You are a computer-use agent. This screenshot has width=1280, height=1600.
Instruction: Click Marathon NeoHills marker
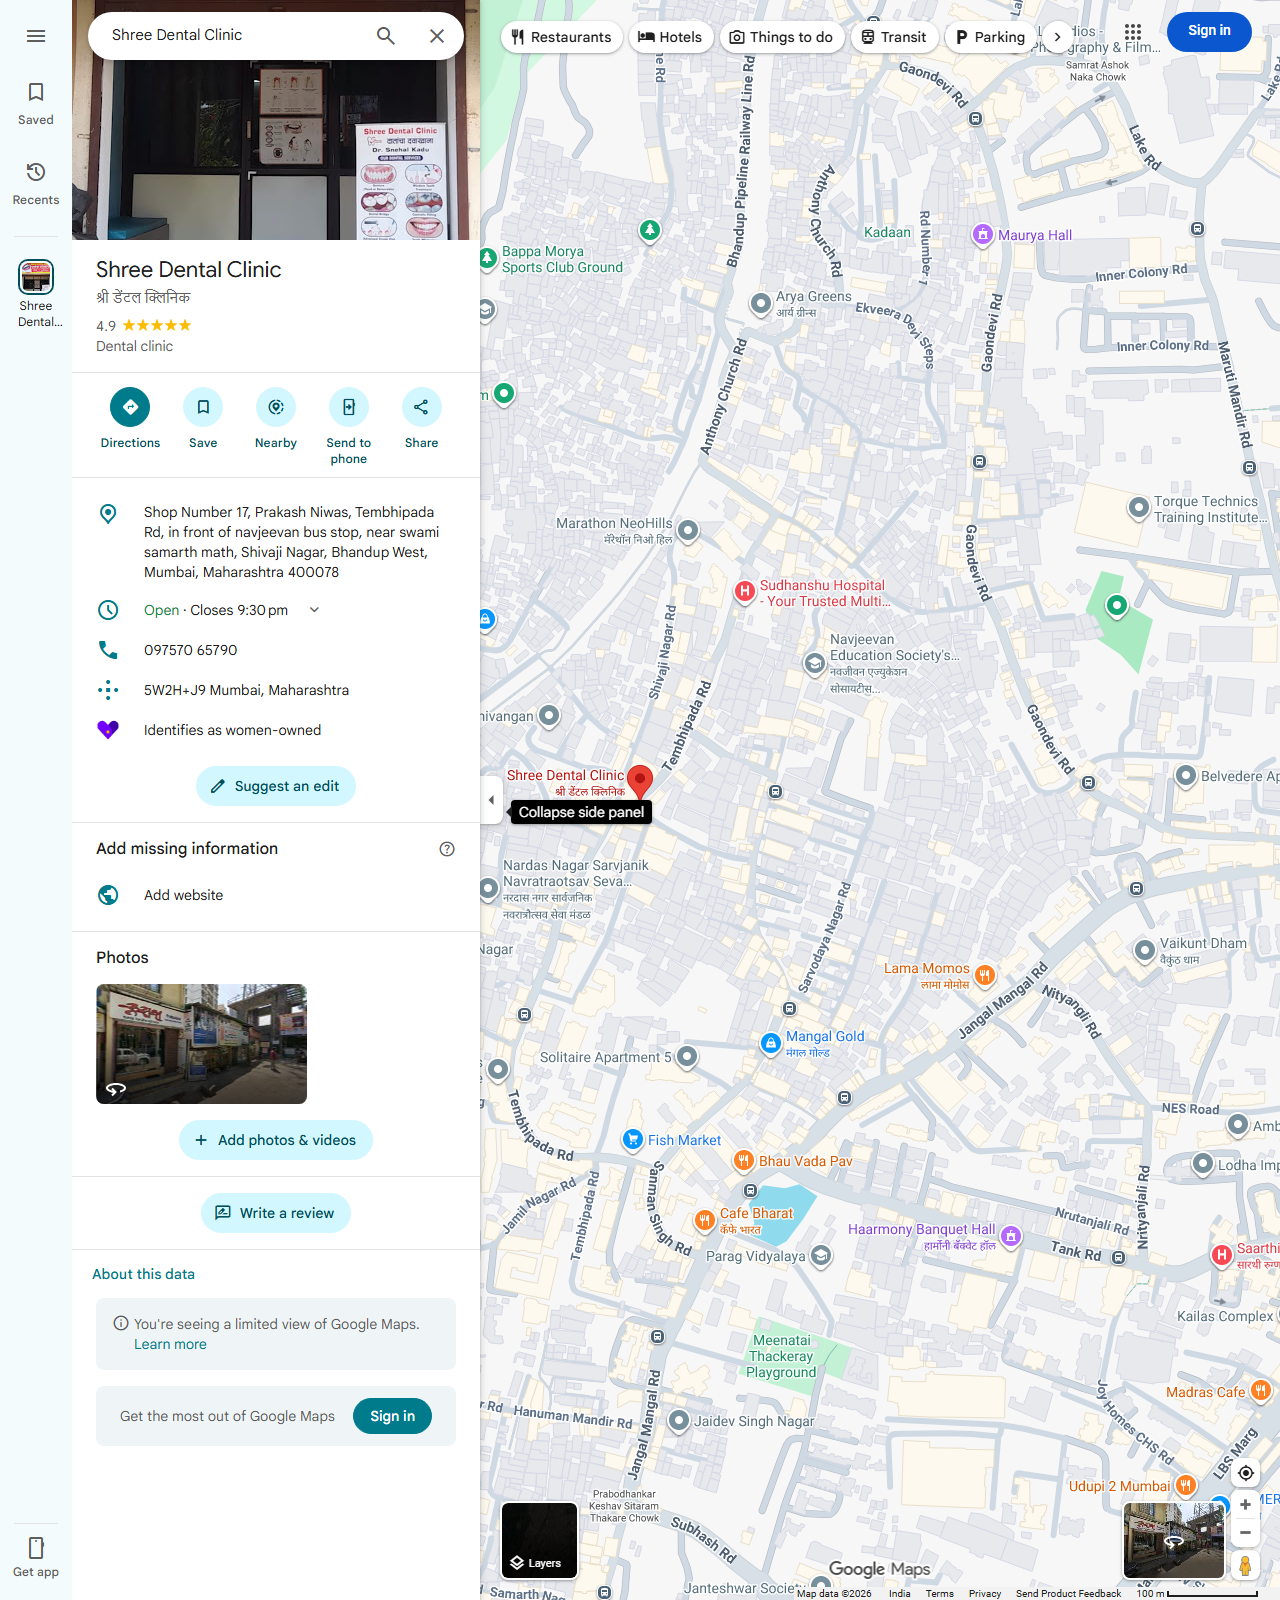coord(688,531)
